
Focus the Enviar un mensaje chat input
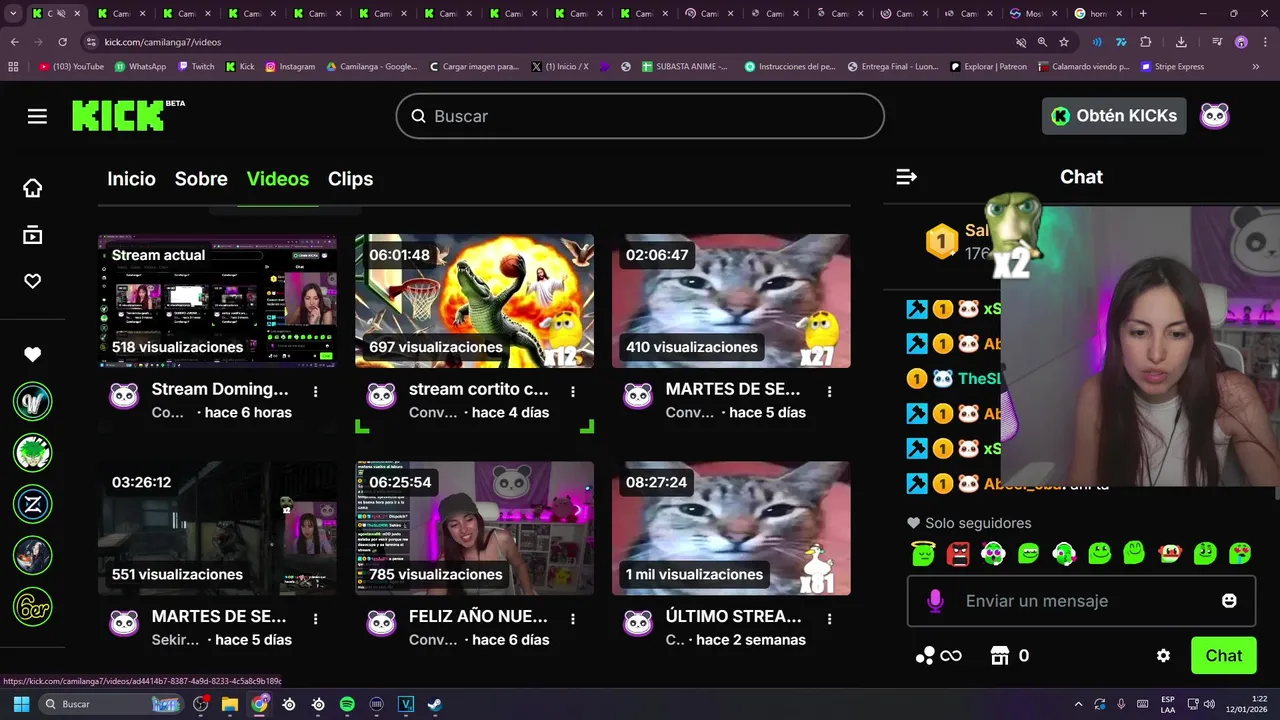tap(1081, 601)
